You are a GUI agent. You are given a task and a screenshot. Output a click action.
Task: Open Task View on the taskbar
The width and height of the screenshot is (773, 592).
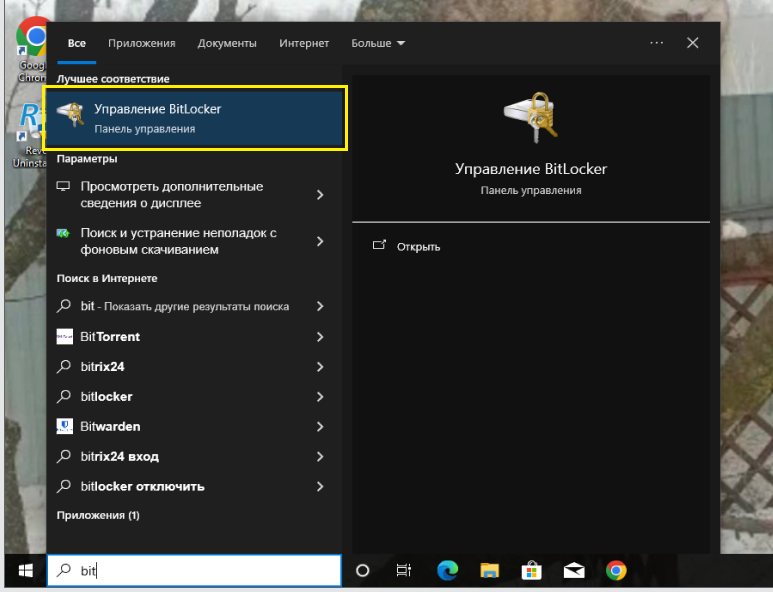tap(403, 570)
